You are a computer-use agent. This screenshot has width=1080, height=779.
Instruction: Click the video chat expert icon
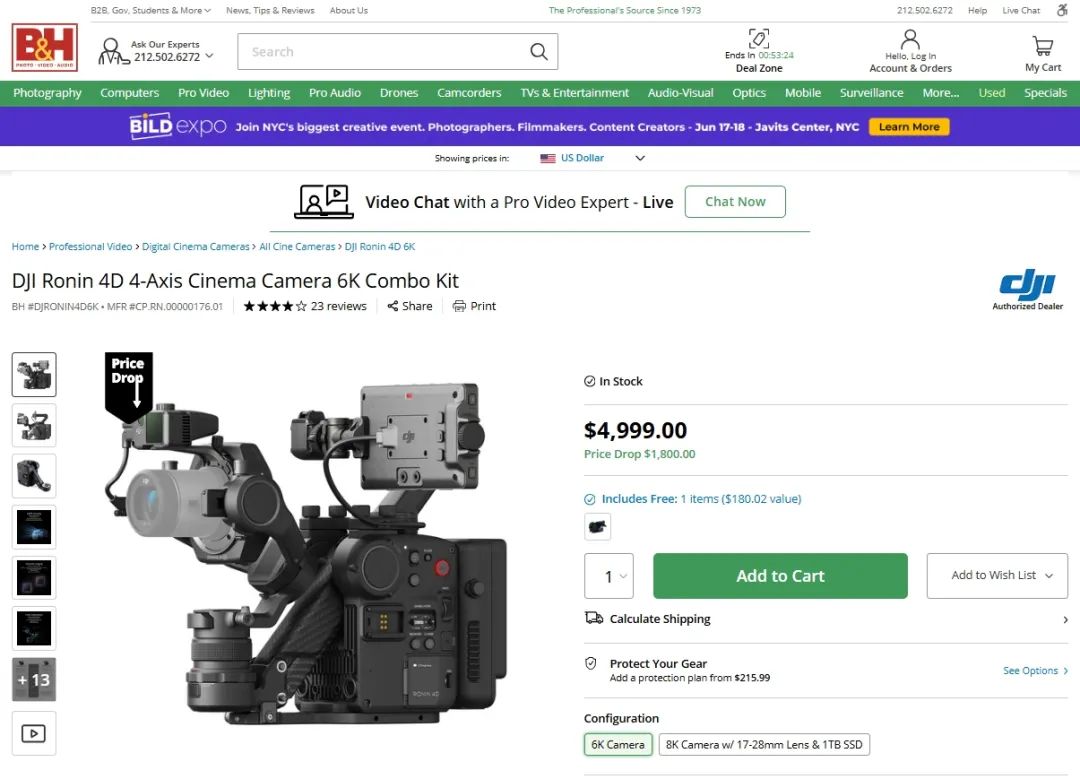coord(324,202)
